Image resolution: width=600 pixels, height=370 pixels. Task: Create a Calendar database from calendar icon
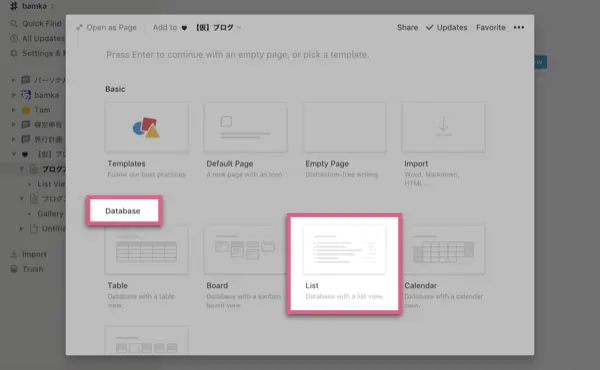coord(443,249)
